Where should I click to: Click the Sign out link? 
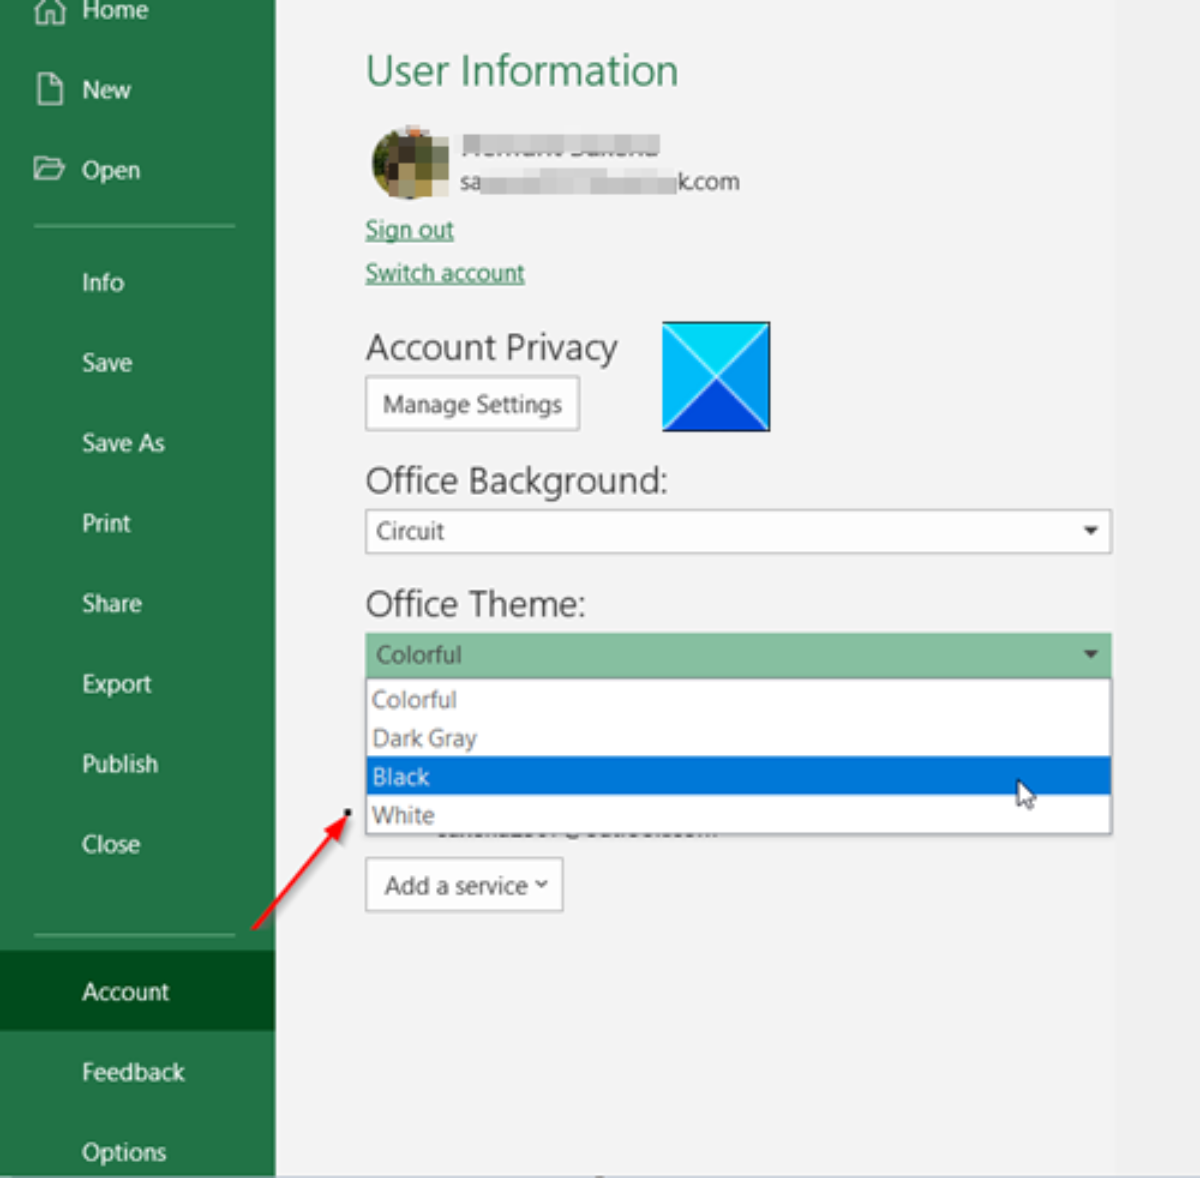click(409, 230)
